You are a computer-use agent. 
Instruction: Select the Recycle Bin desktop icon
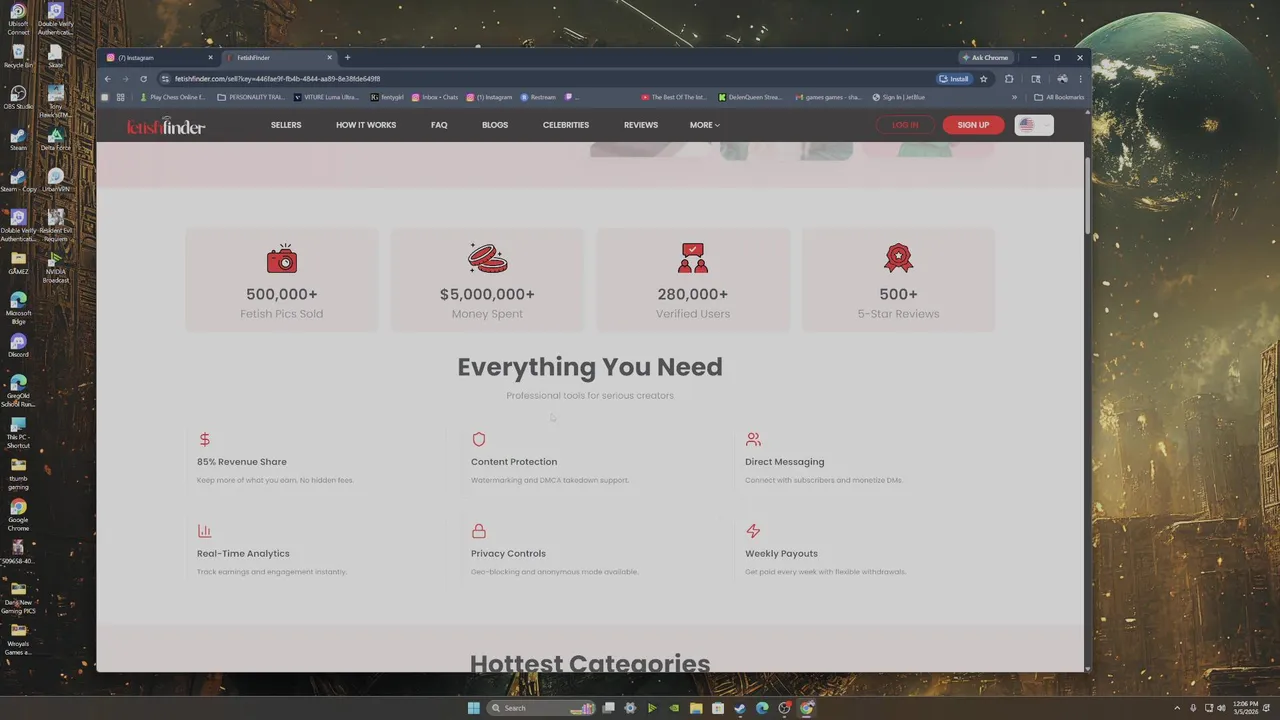pyautogui.click(x=18, y=56)
